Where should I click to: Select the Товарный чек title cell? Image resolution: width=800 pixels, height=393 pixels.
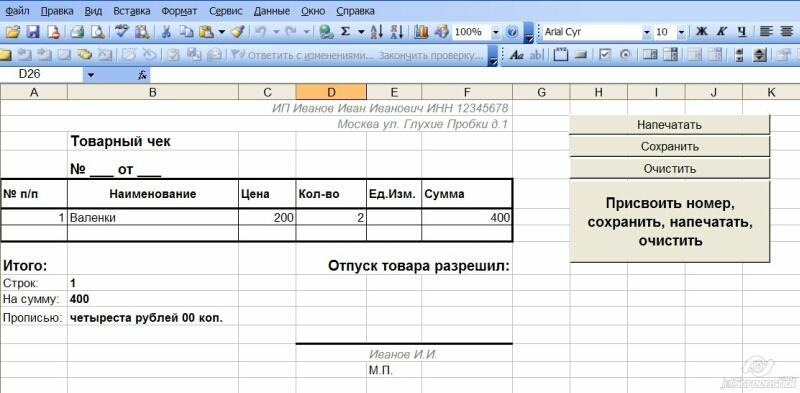point(153,141)
